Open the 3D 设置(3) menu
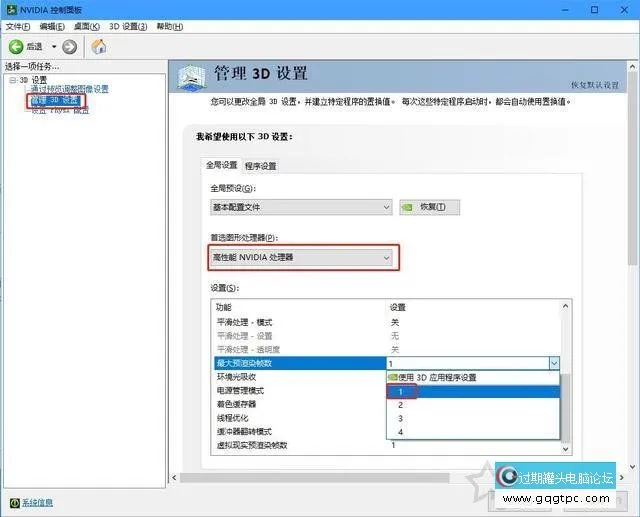Viewport: 640px width, 517px height. click(128, 27)
